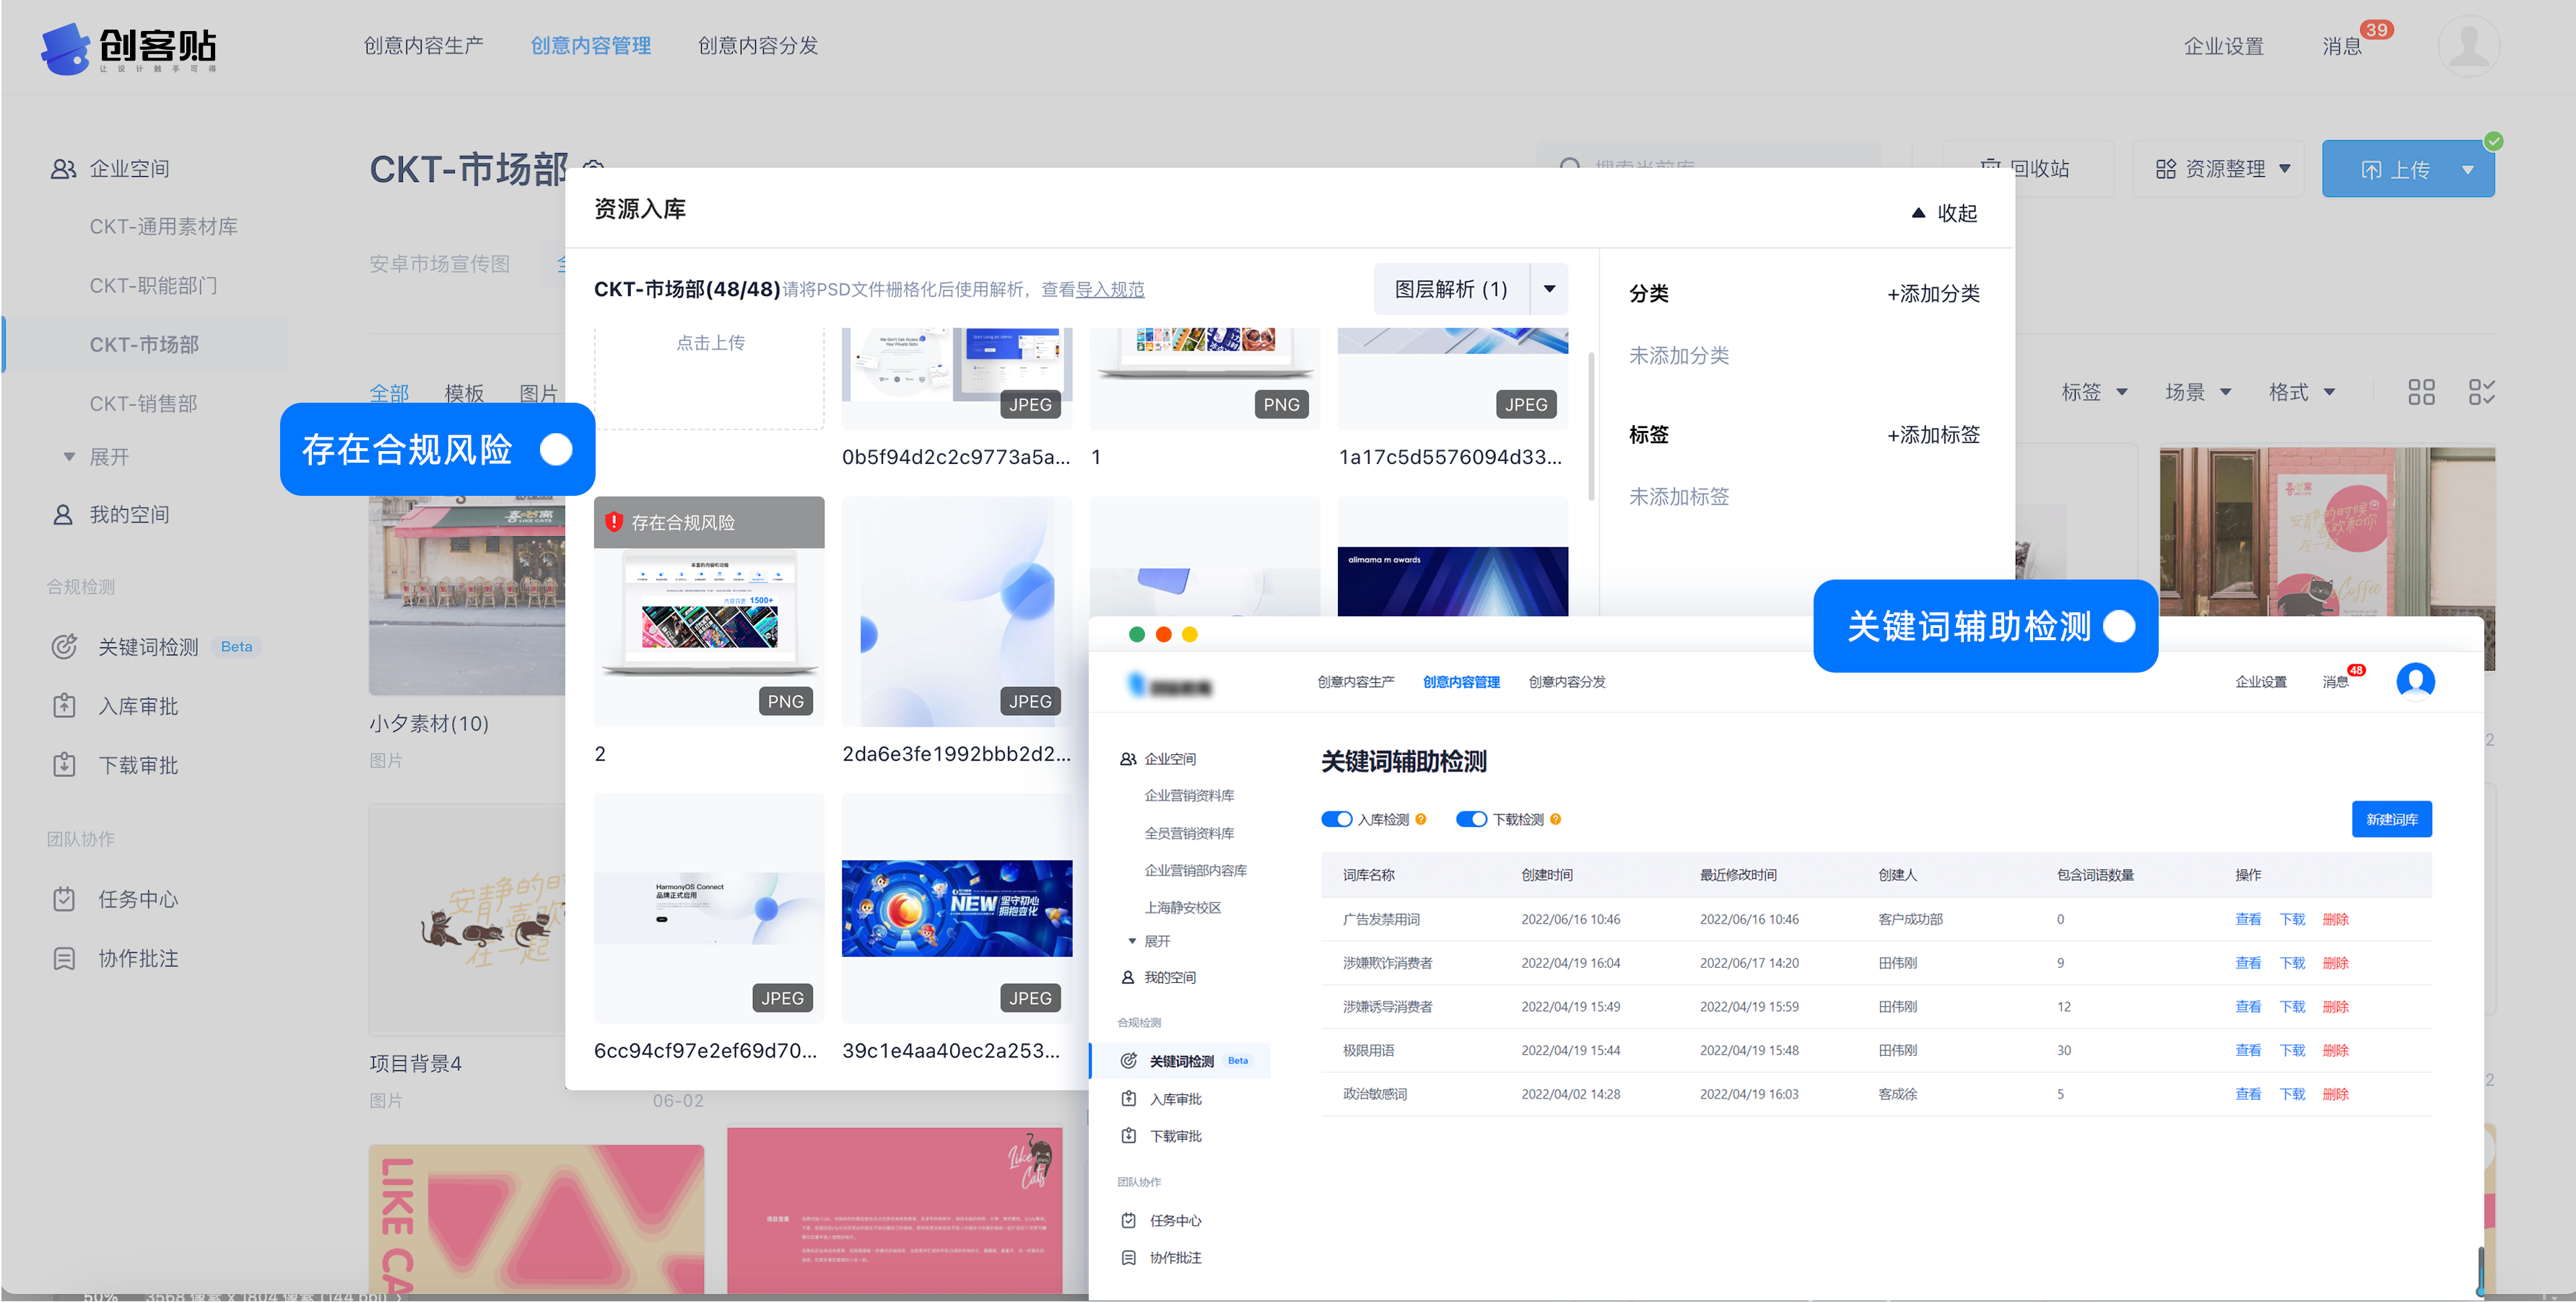Open the 标签 filter dropdown

(2094, 392)
